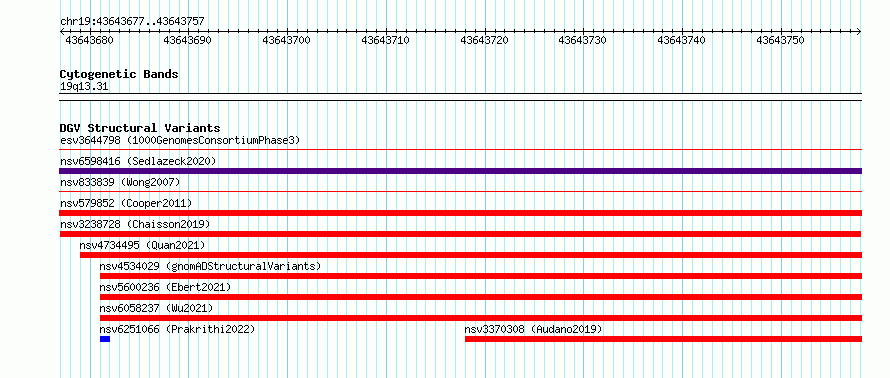The height and width of the screenshot is (378, 890).
Task: Click ruler position 43643700
Action: coord(287,40)
